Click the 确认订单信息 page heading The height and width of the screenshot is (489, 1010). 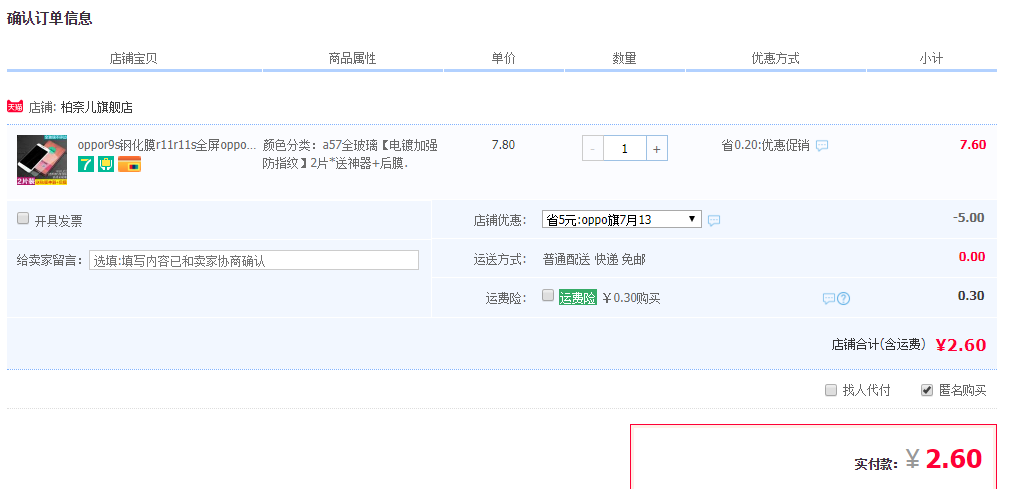click(50, 18)
